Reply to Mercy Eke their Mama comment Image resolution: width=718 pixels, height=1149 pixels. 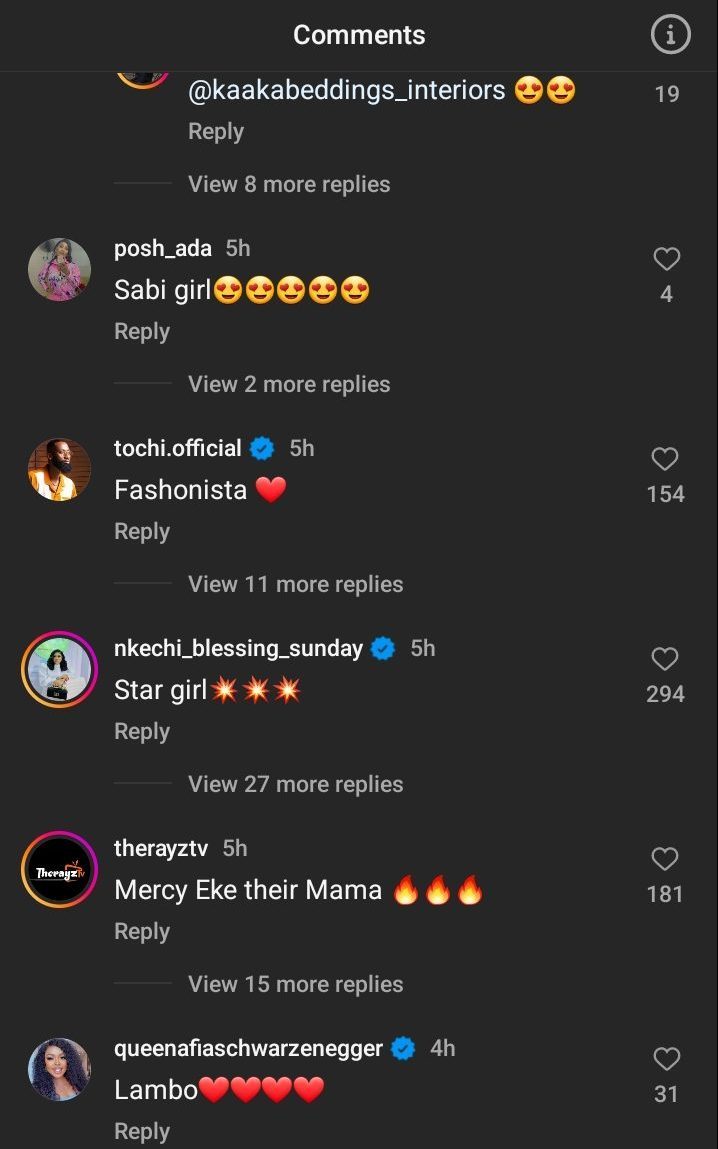click(x=142, y=931)
